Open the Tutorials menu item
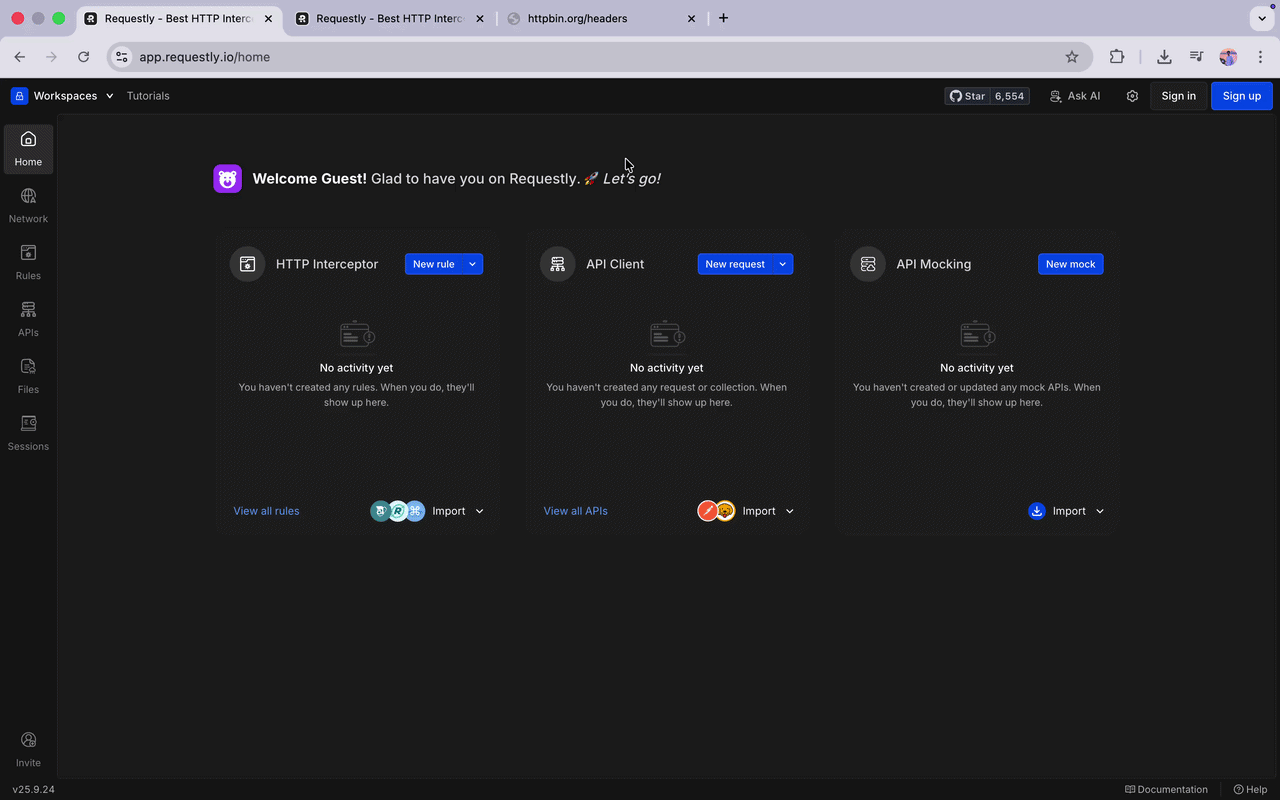Viewport: 1280px width, 800px height. click(x=148, y=96)
